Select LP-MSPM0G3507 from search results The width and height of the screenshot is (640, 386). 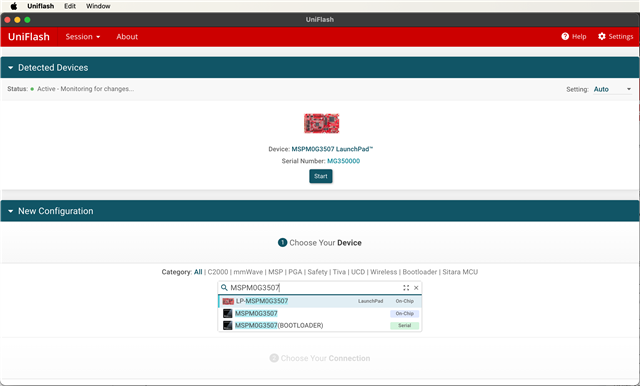(x=320, y=301)
